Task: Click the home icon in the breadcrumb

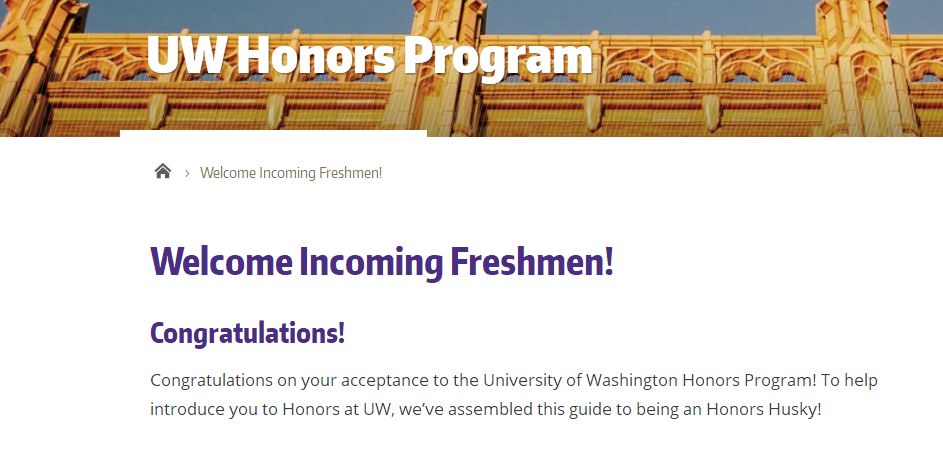Action: click(x=162, y=171)
